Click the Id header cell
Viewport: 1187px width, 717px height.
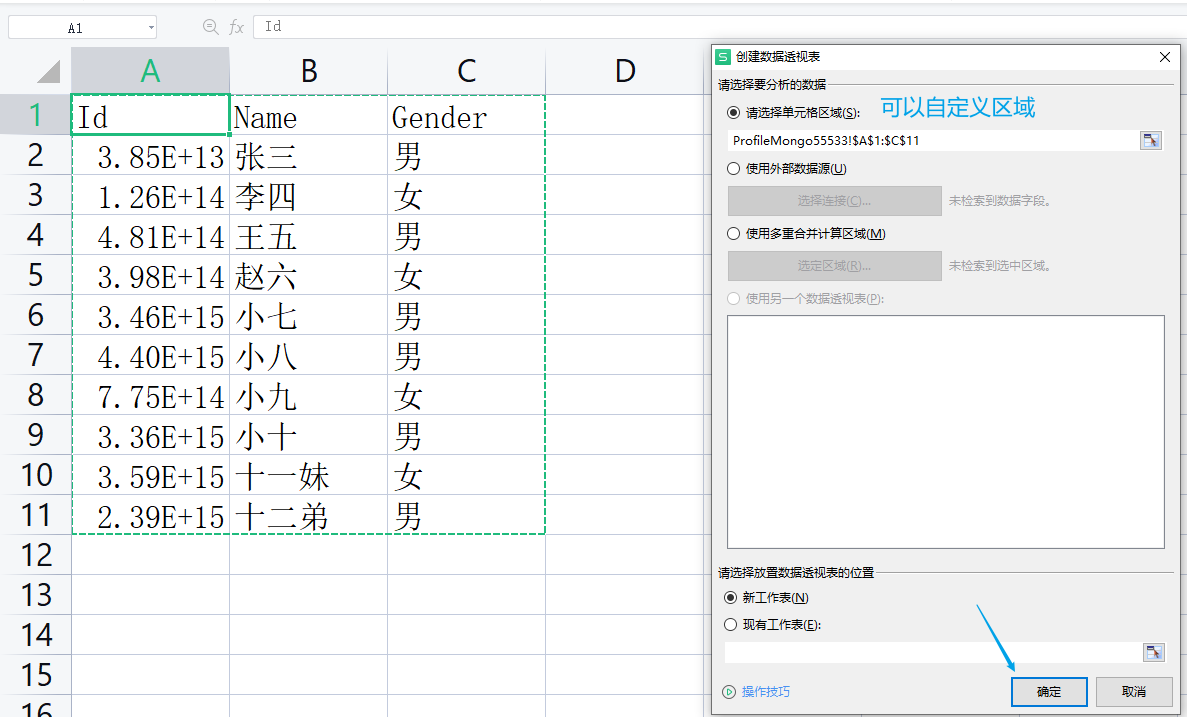[x=151, y=115]
